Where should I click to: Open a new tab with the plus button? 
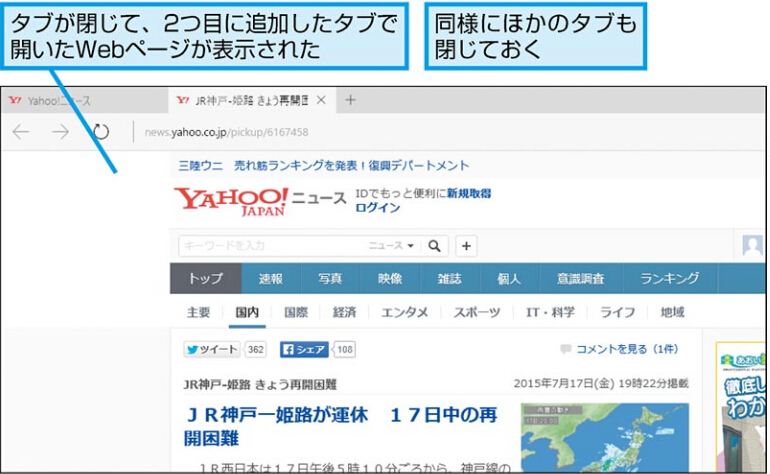tap(350, 100)
